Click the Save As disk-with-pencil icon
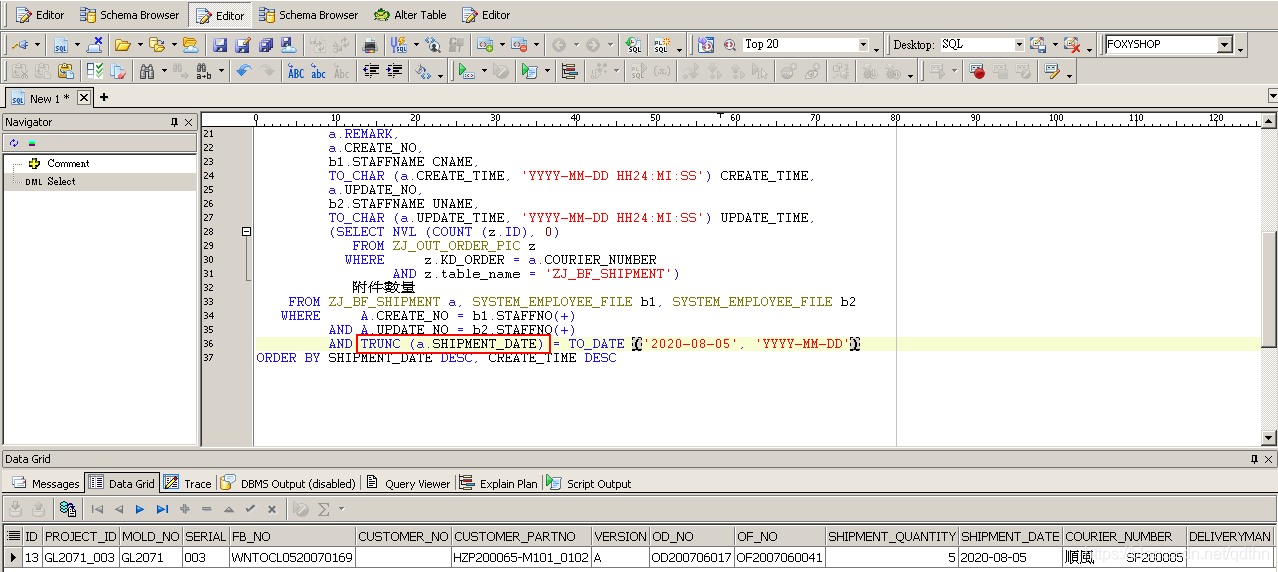This screenshot has width=1278, height=572. (243, 45)
